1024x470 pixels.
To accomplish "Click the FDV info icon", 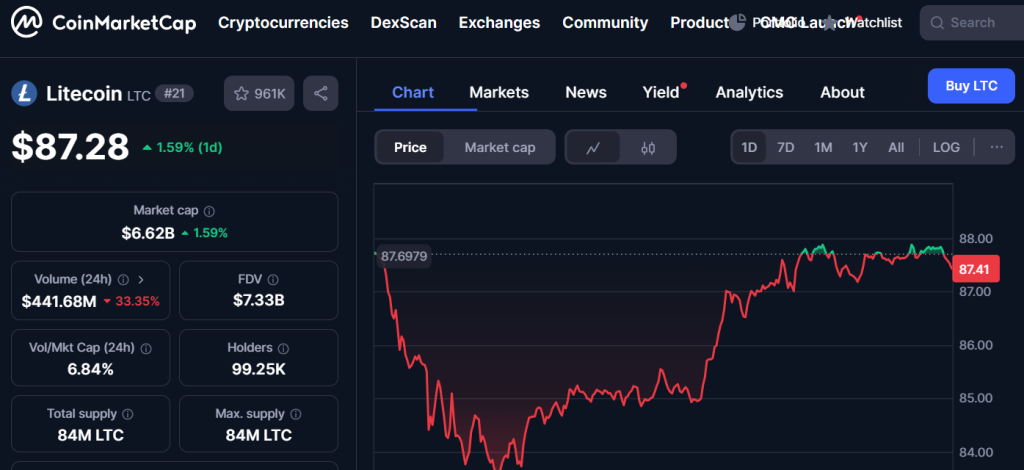I will [274, 280].
